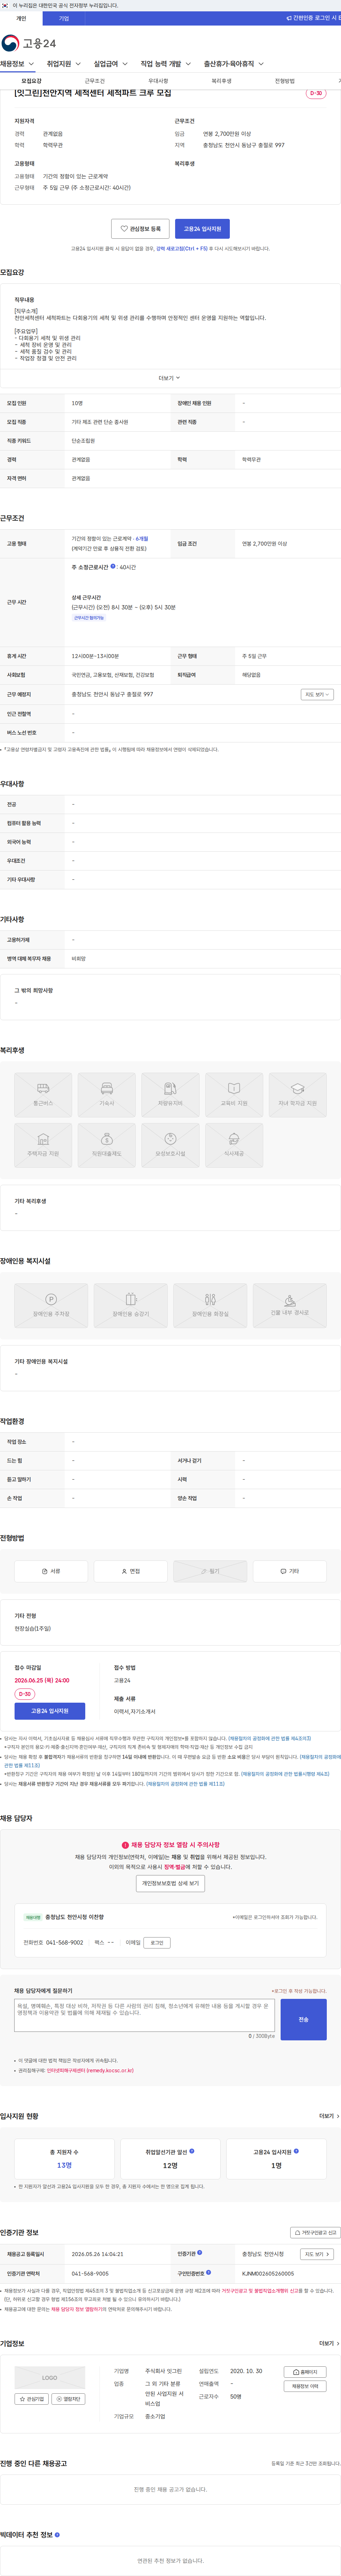Select the 기숙사 welfare icon

[x=107, y=1095]
